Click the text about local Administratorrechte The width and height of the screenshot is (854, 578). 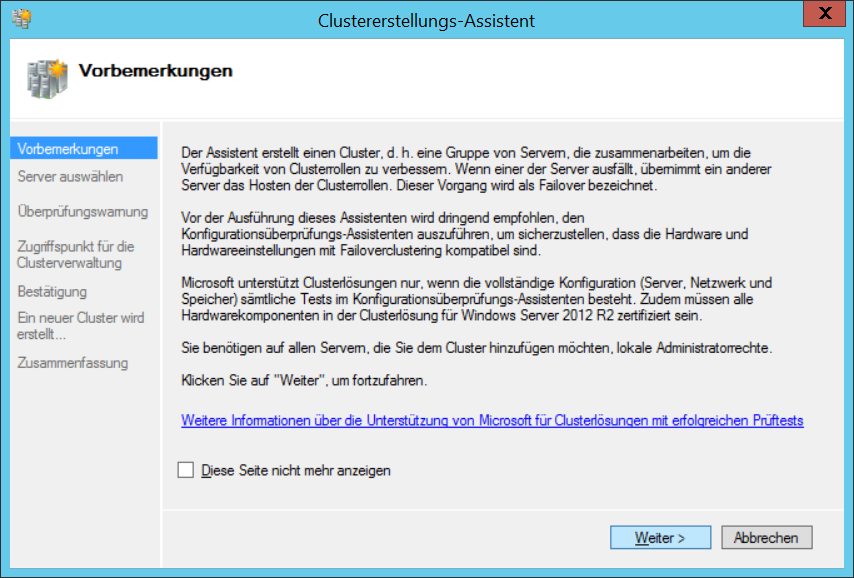coord(477,348)
